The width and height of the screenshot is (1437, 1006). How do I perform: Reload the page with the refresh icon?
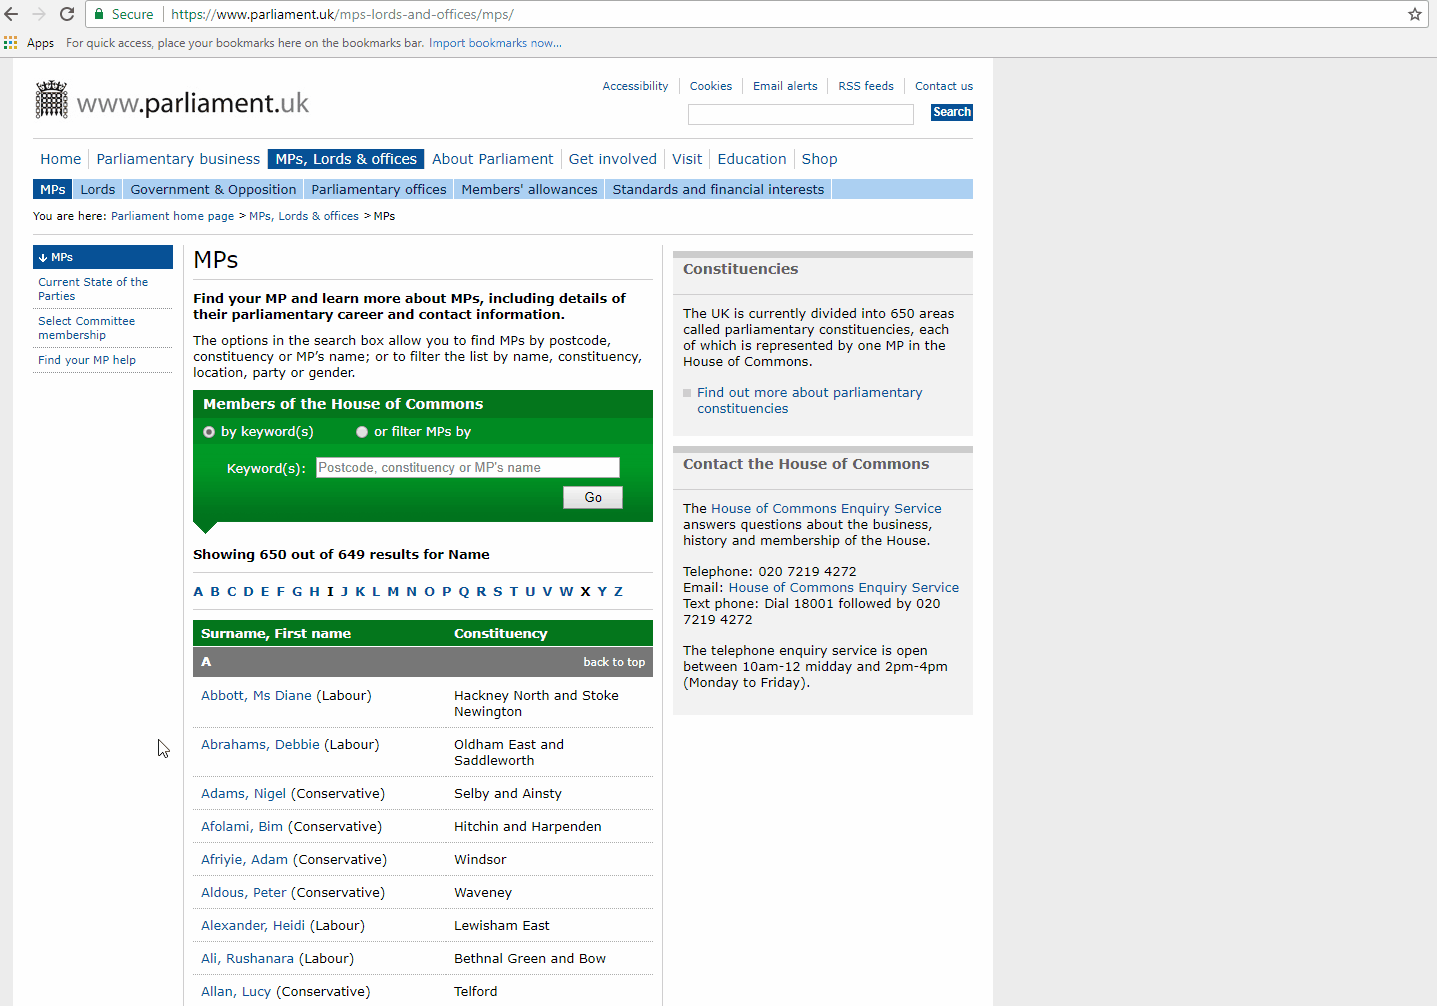pos(67,14)
